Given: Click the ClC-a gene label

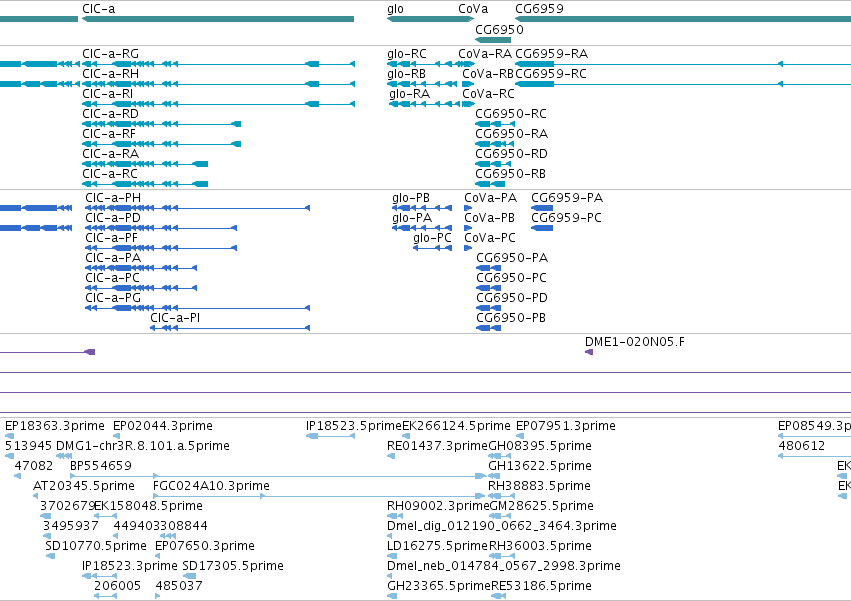Looking at the screenshot, I should pyautogui.click(x=99, y=9).
